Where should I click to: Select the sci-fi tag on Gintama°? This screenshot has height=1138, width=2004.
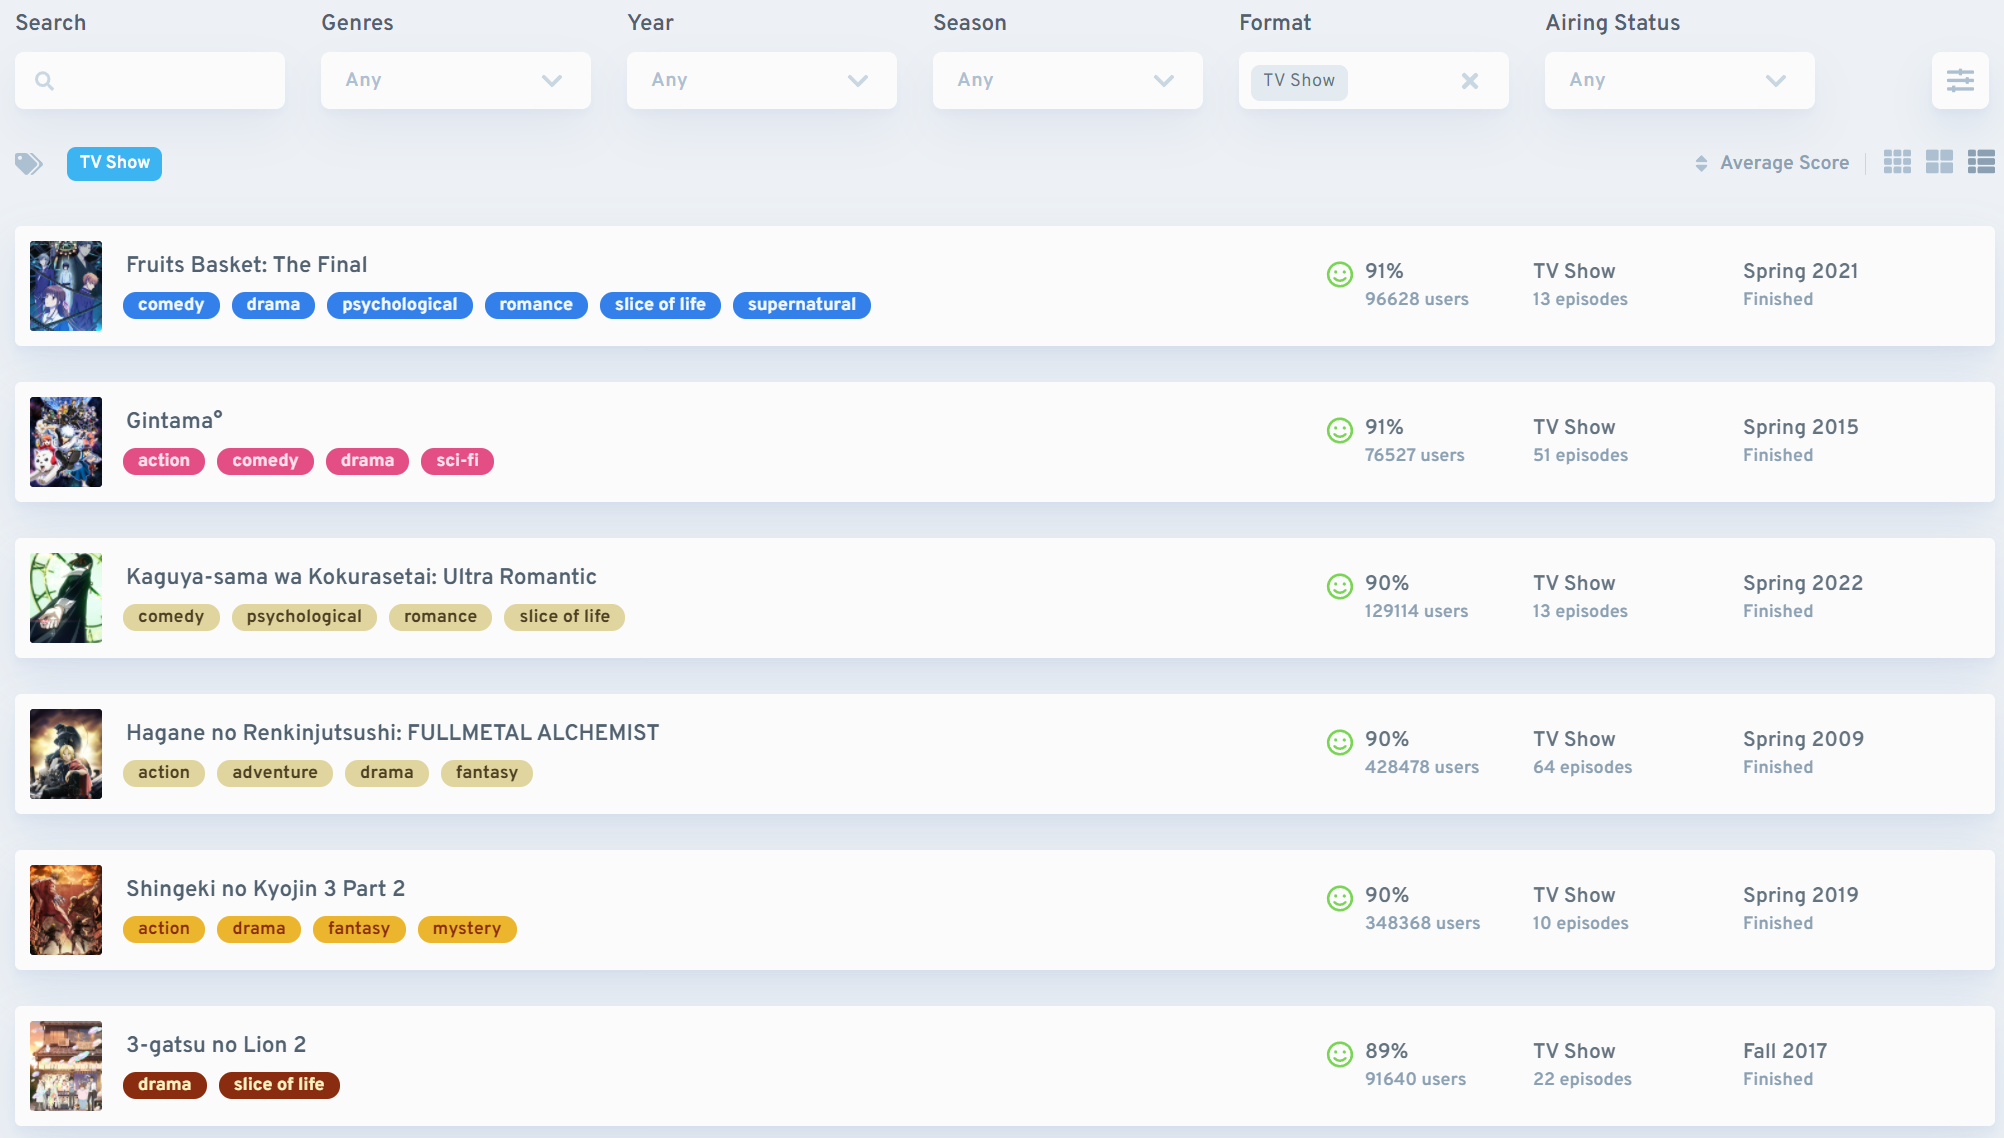[457, 461]
